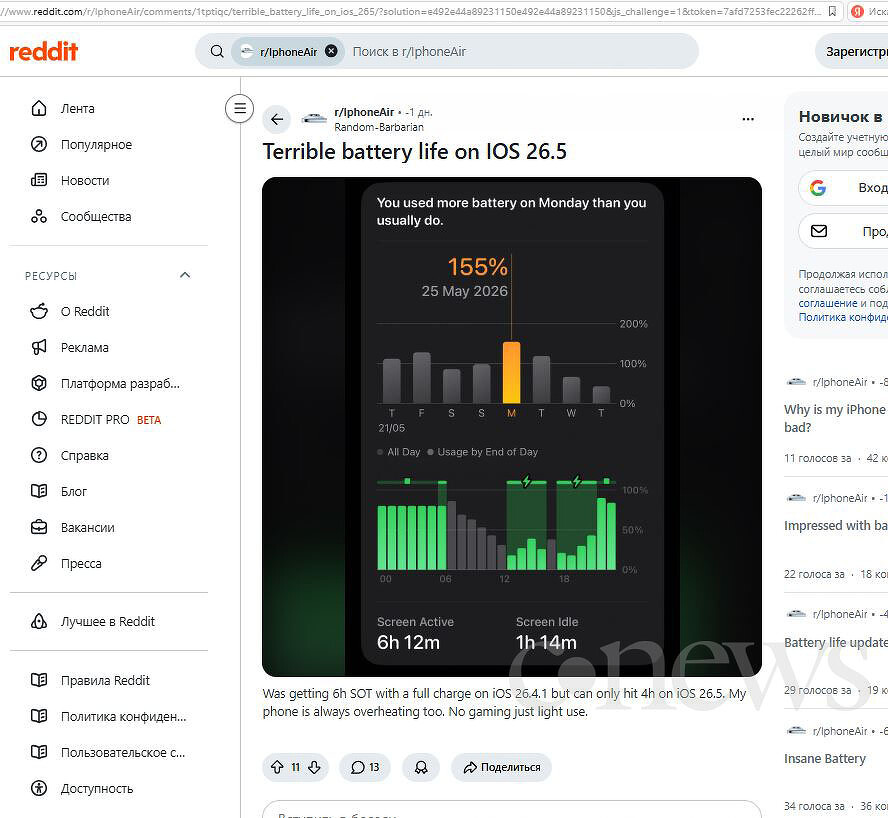Click the REDDIT PRO chart icon
888x818 pixels.
pos(39,420)
